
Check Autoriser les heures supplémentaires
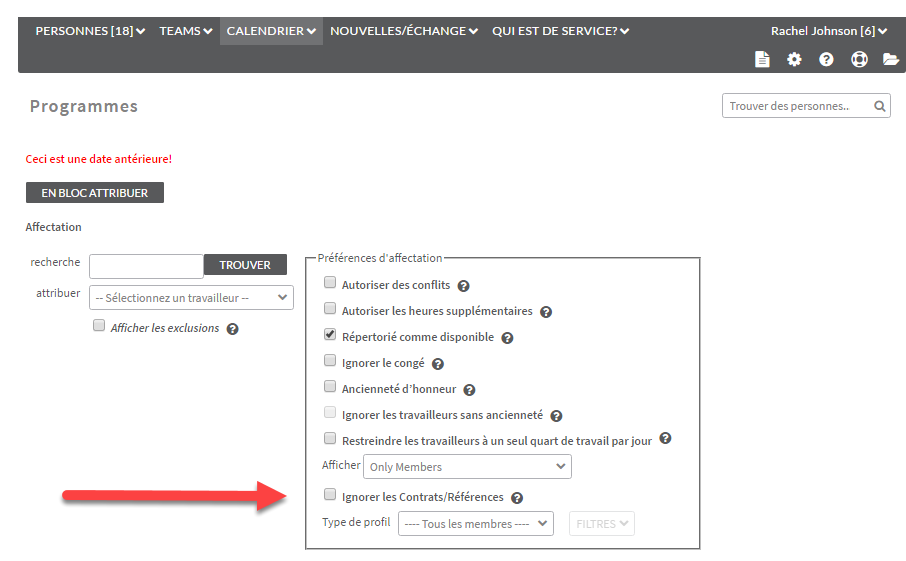330,308
